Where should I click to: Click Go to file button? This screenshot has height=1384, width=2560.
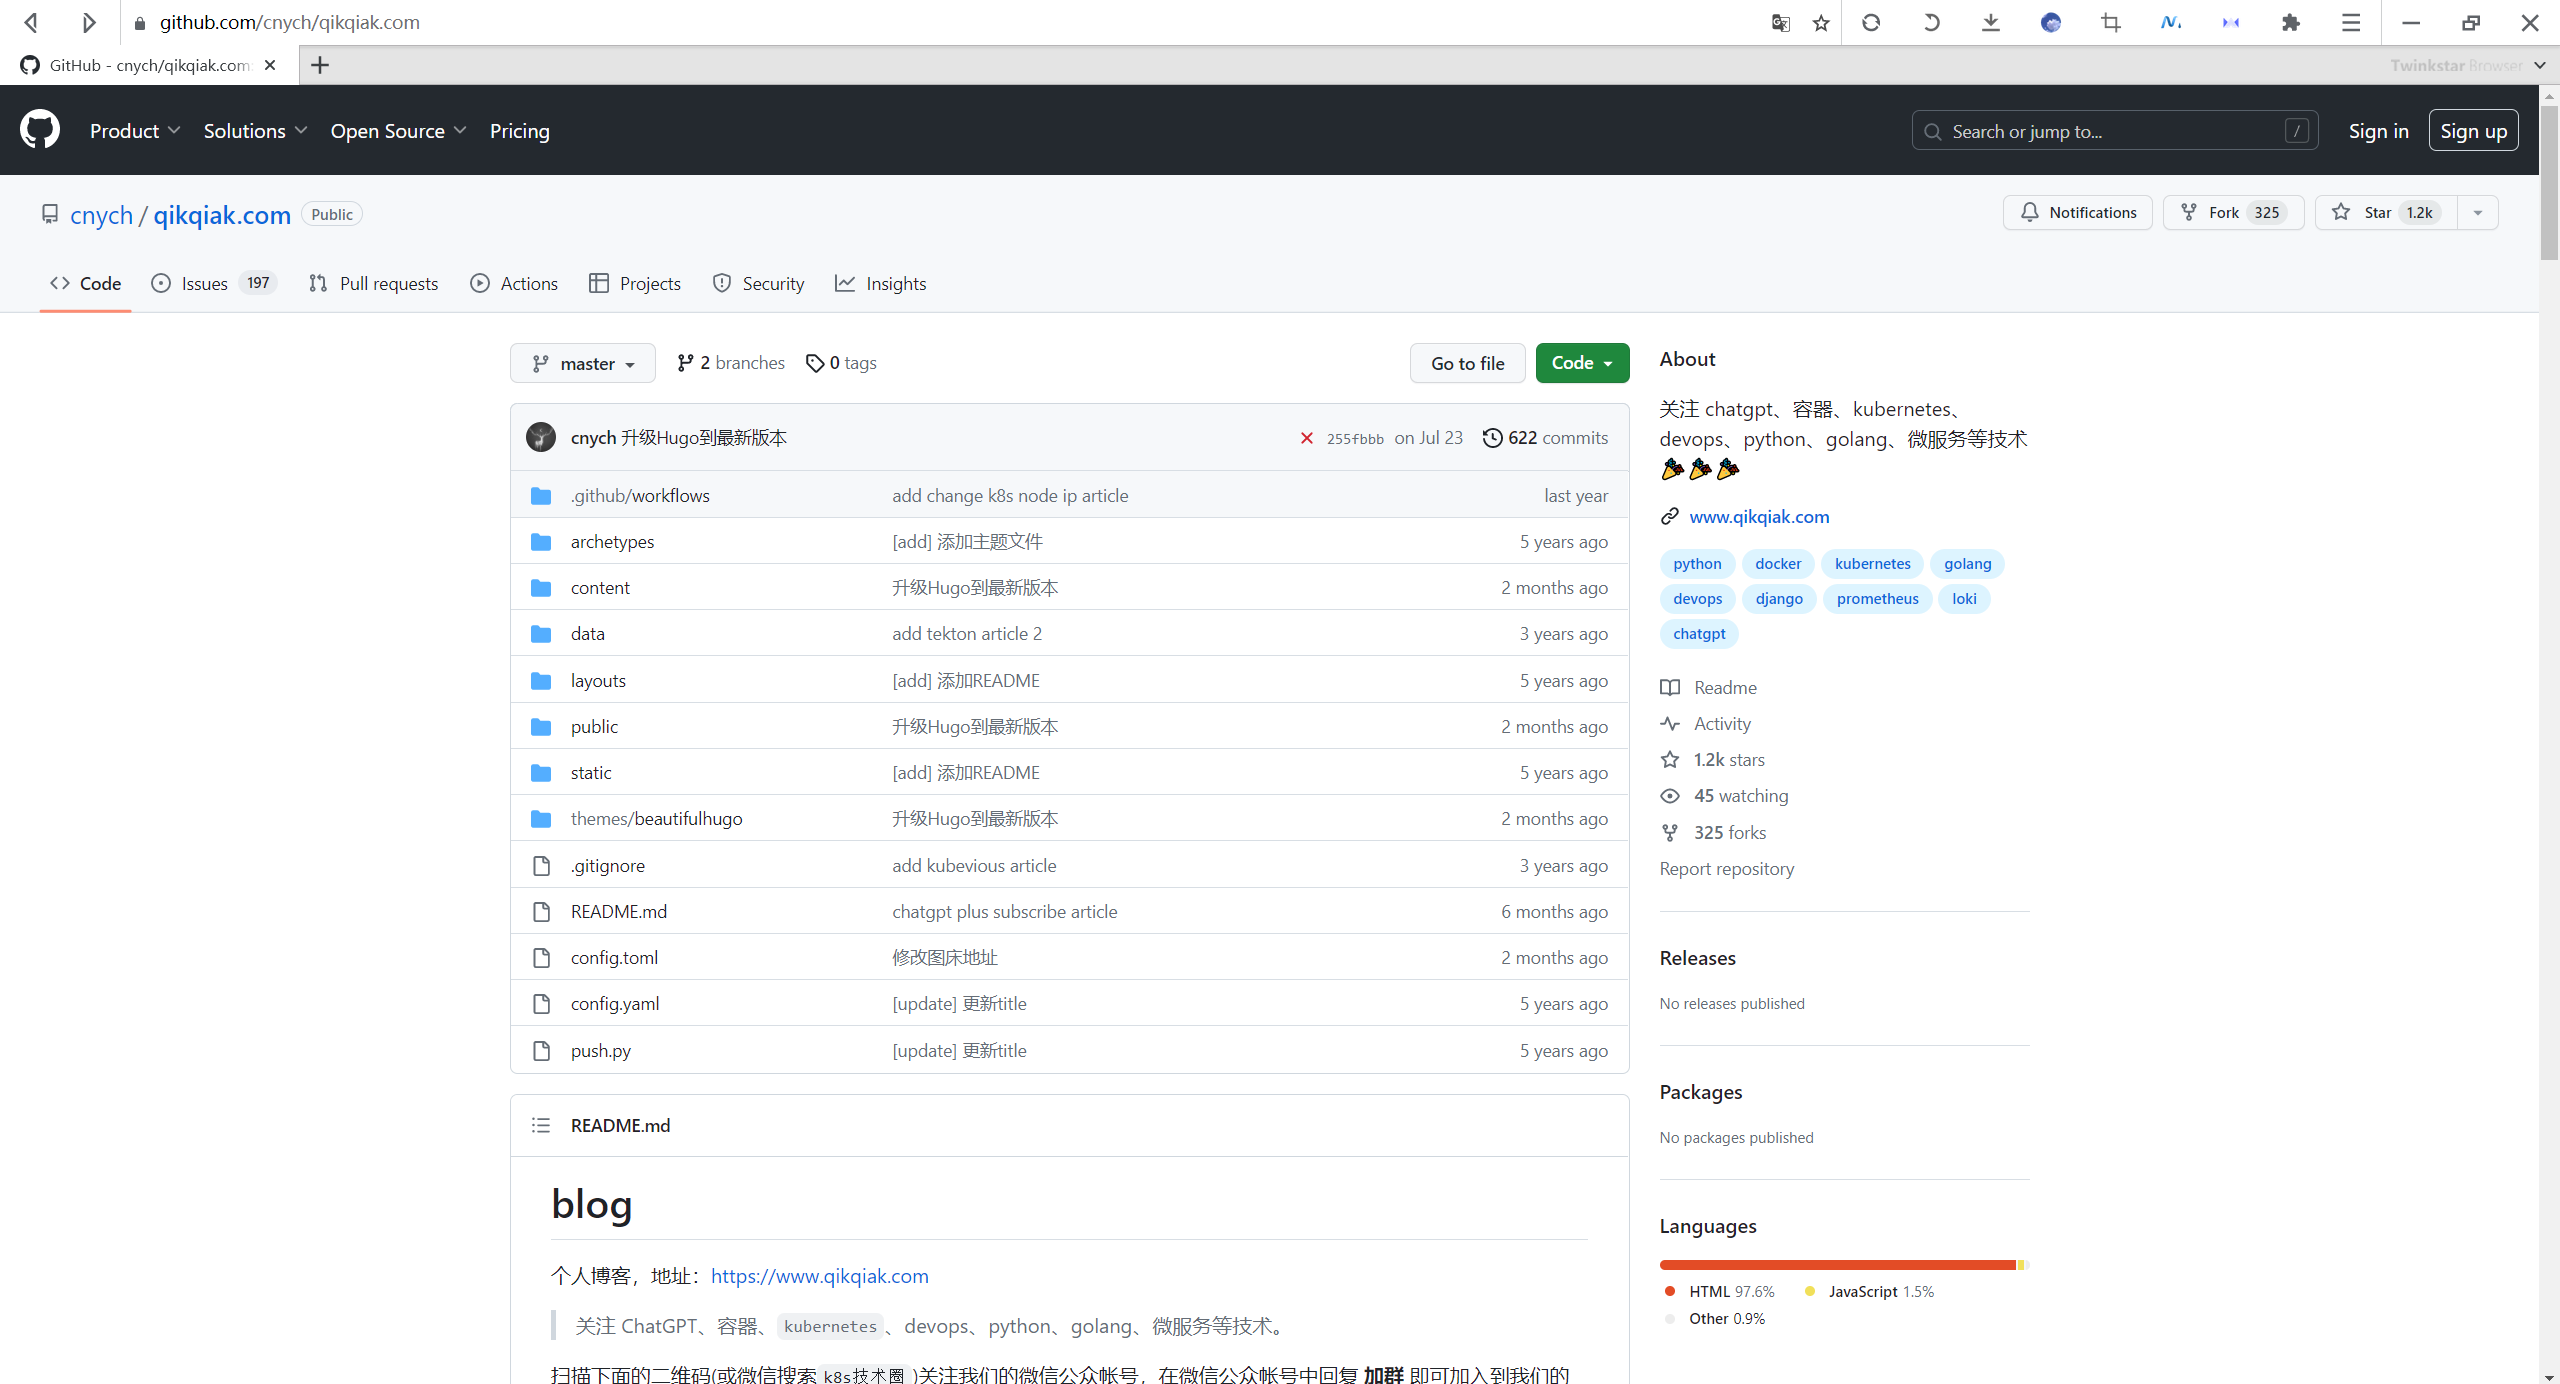point(1467,363)
